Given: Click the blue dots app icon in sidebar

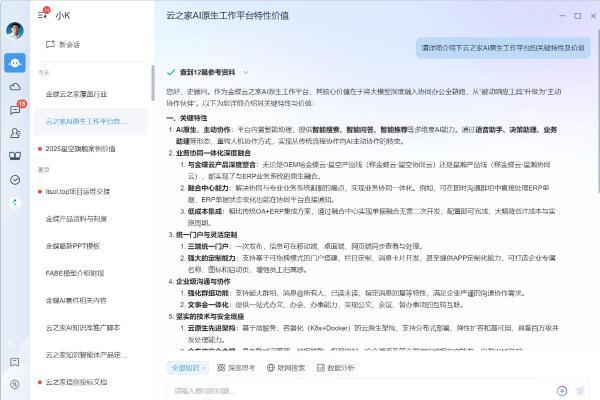Looking at the screenshot, I should pos(15,202).
